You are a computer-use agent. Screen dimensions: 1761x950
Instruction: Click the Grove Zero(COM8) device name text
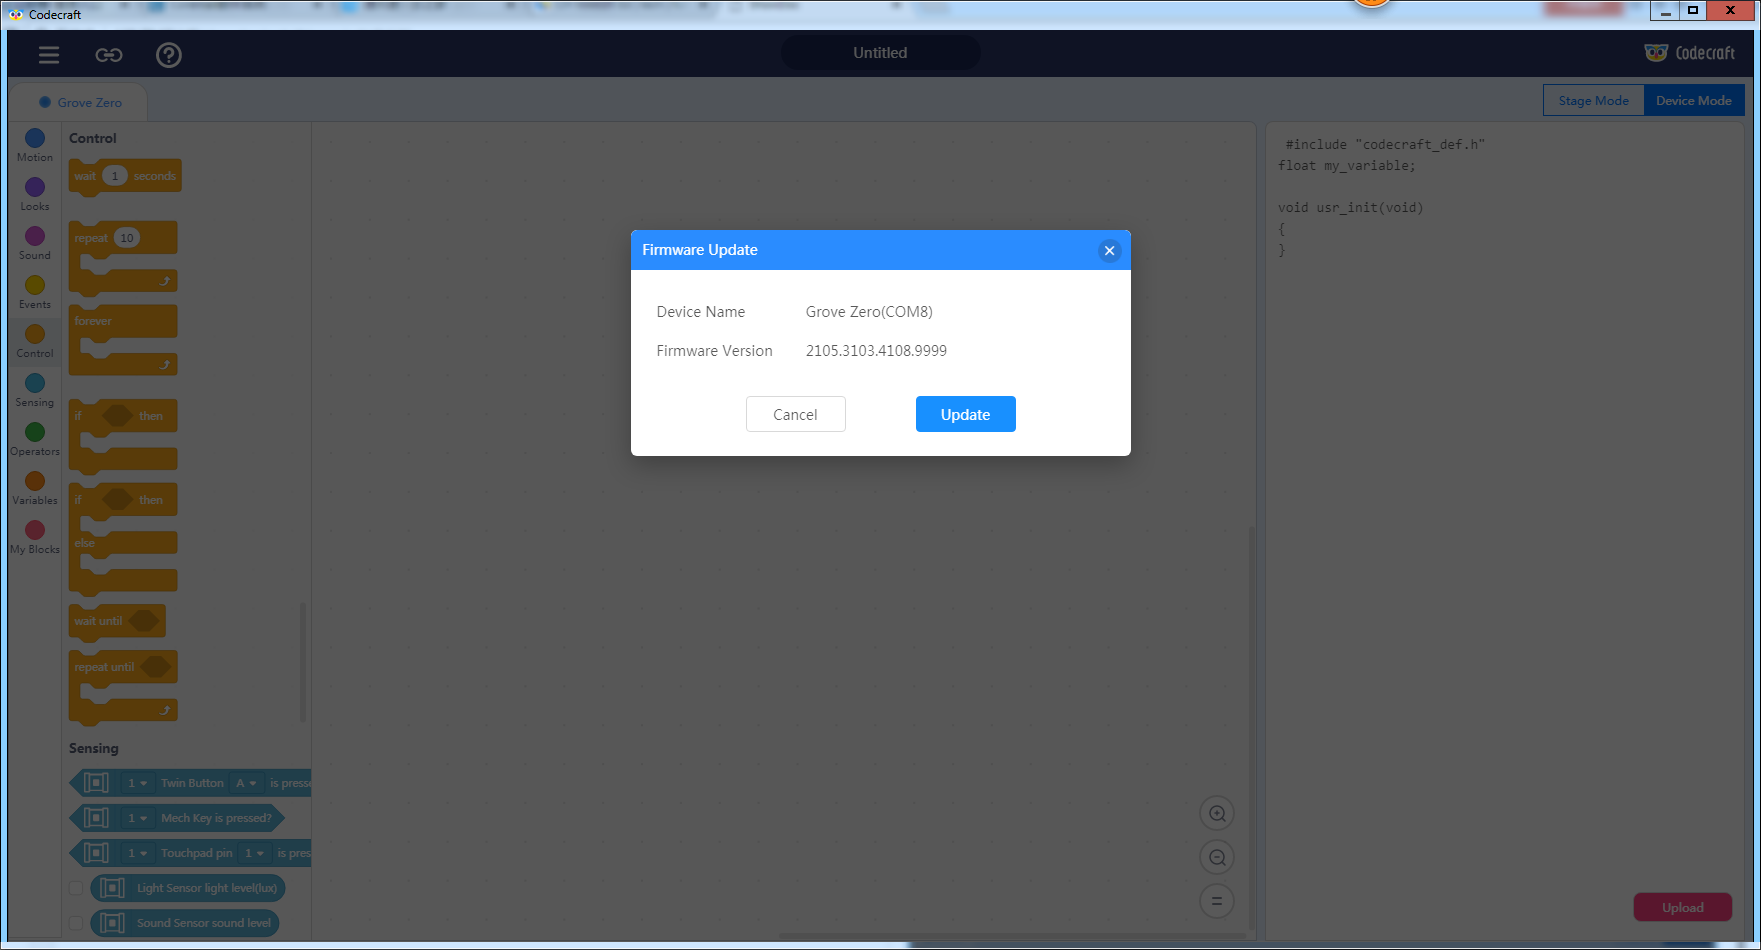click(x=869, y=312)
